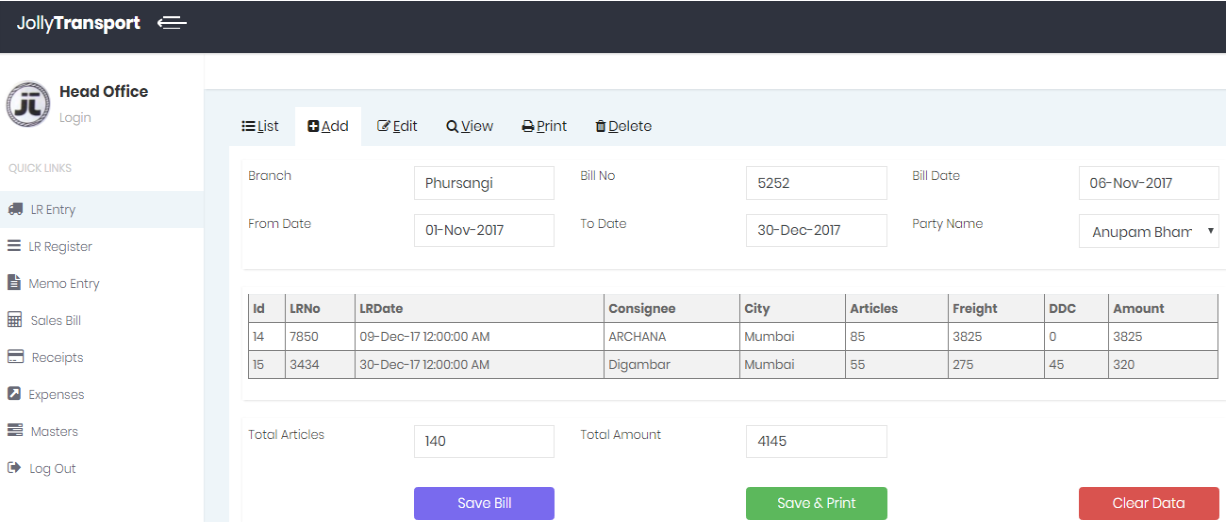Click the list icon beside LR Register

pos(14,245)
